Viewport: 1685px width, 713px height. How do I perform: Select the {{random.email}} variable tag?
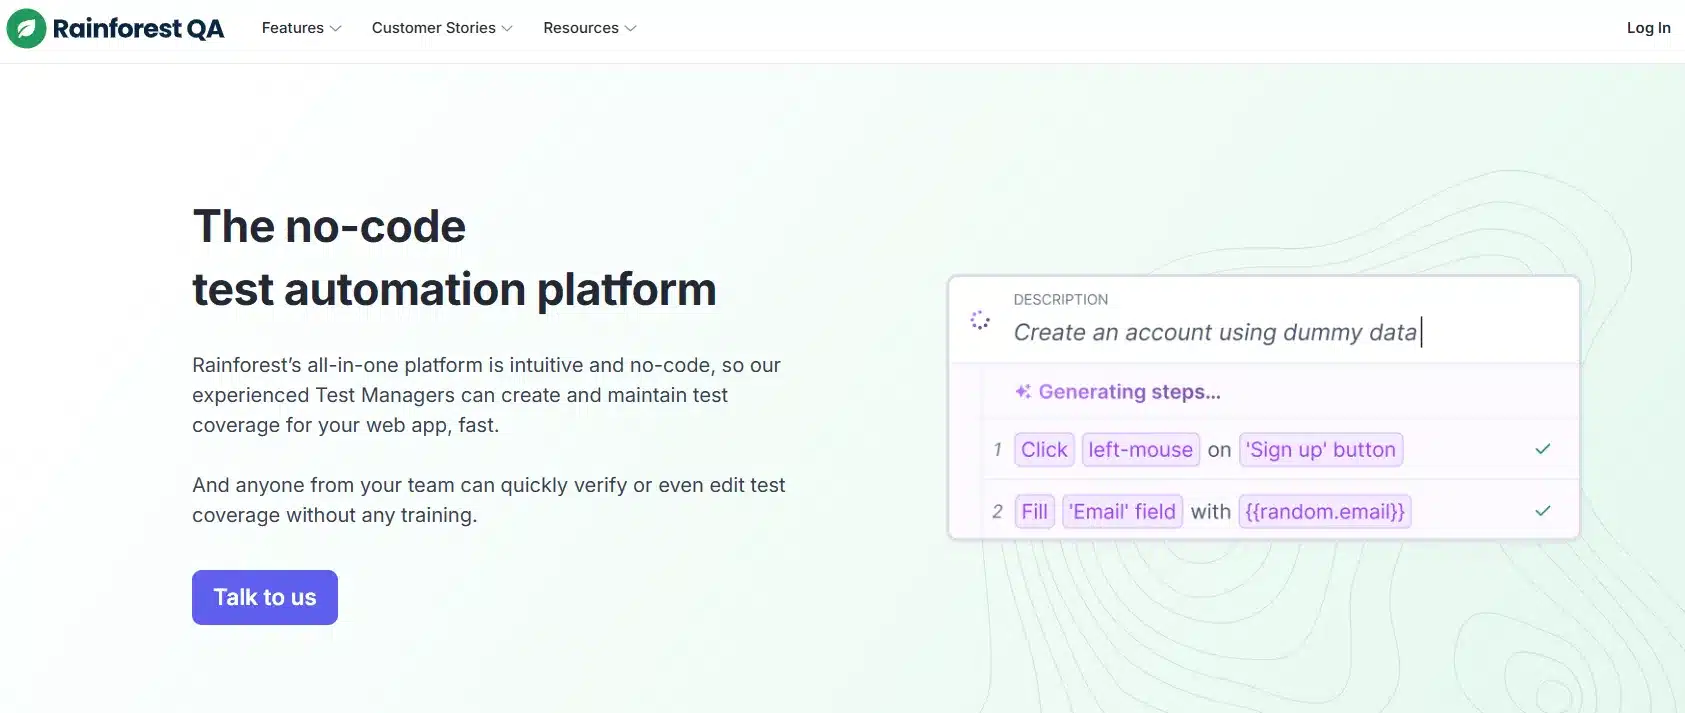tap(1325, 512)
